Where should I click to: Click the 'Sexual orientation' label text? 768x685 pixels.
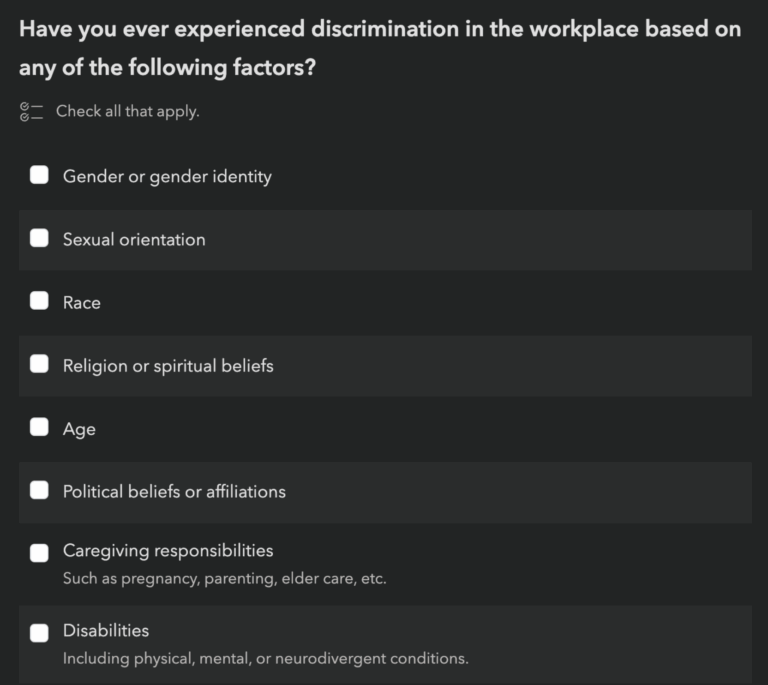point(134,239)
